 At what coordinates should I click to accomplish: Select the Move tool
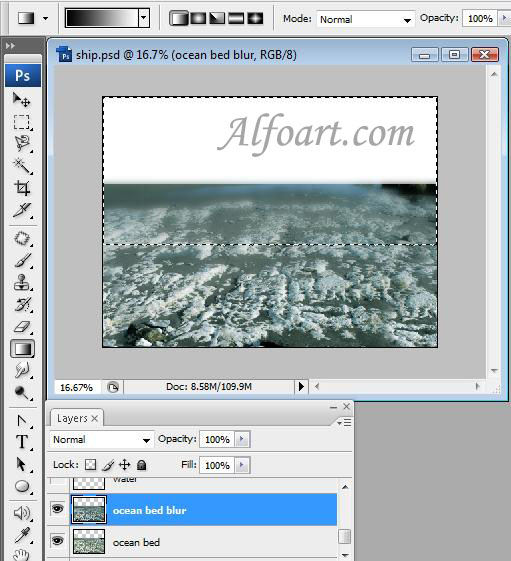pos(22,100)
